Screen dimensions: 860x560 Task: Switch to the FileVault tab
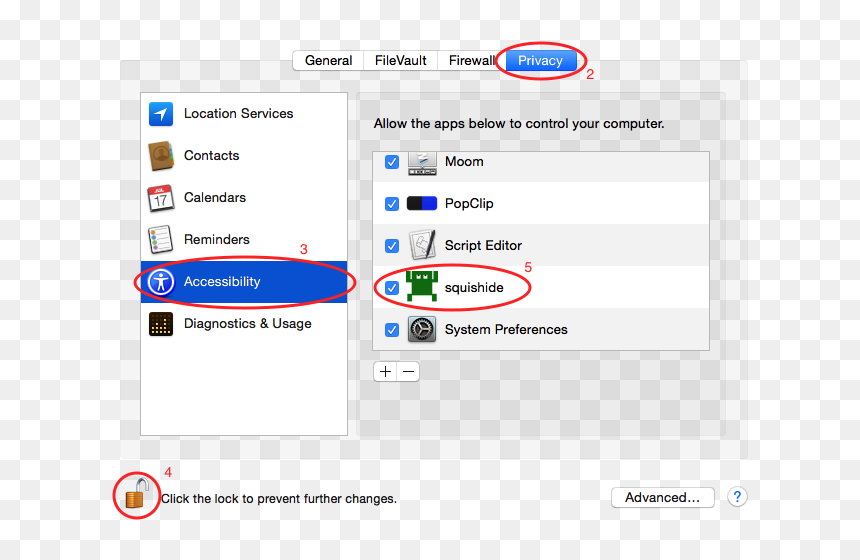[400, 60]
